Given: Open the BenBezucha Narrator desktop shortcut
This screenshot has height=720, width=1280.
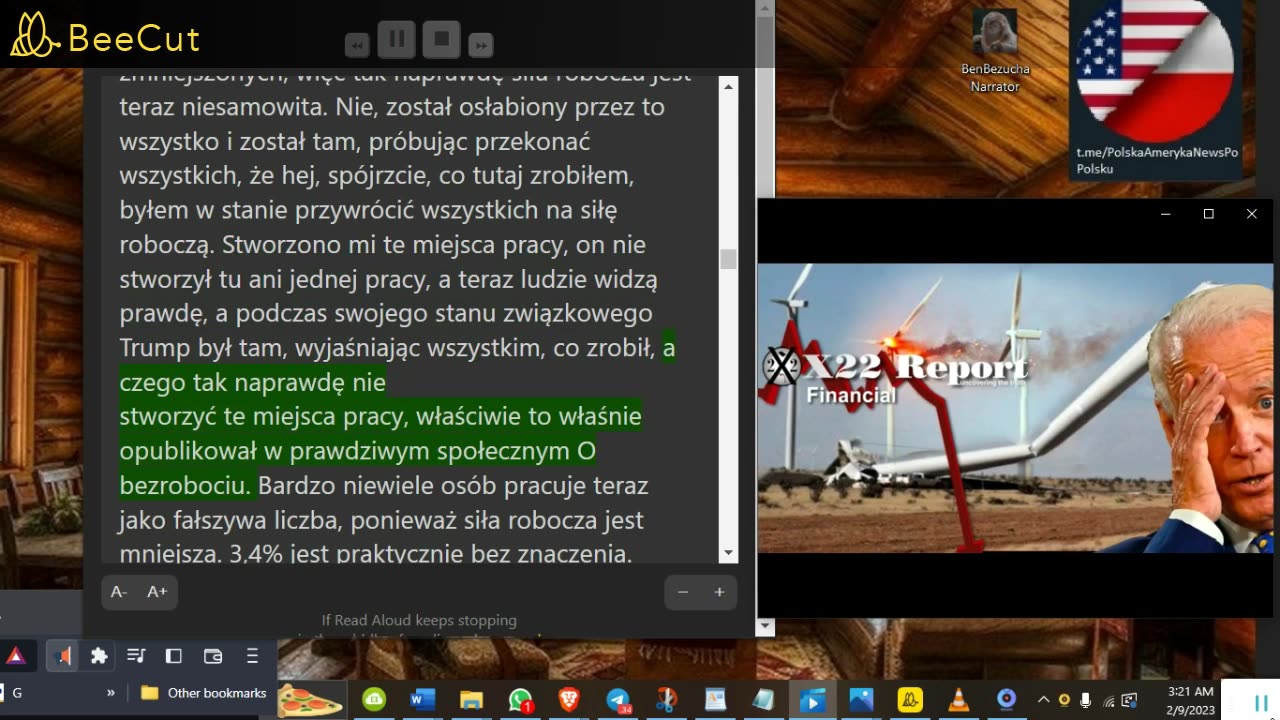Looking at the screenshot, I should click(994, 52).
